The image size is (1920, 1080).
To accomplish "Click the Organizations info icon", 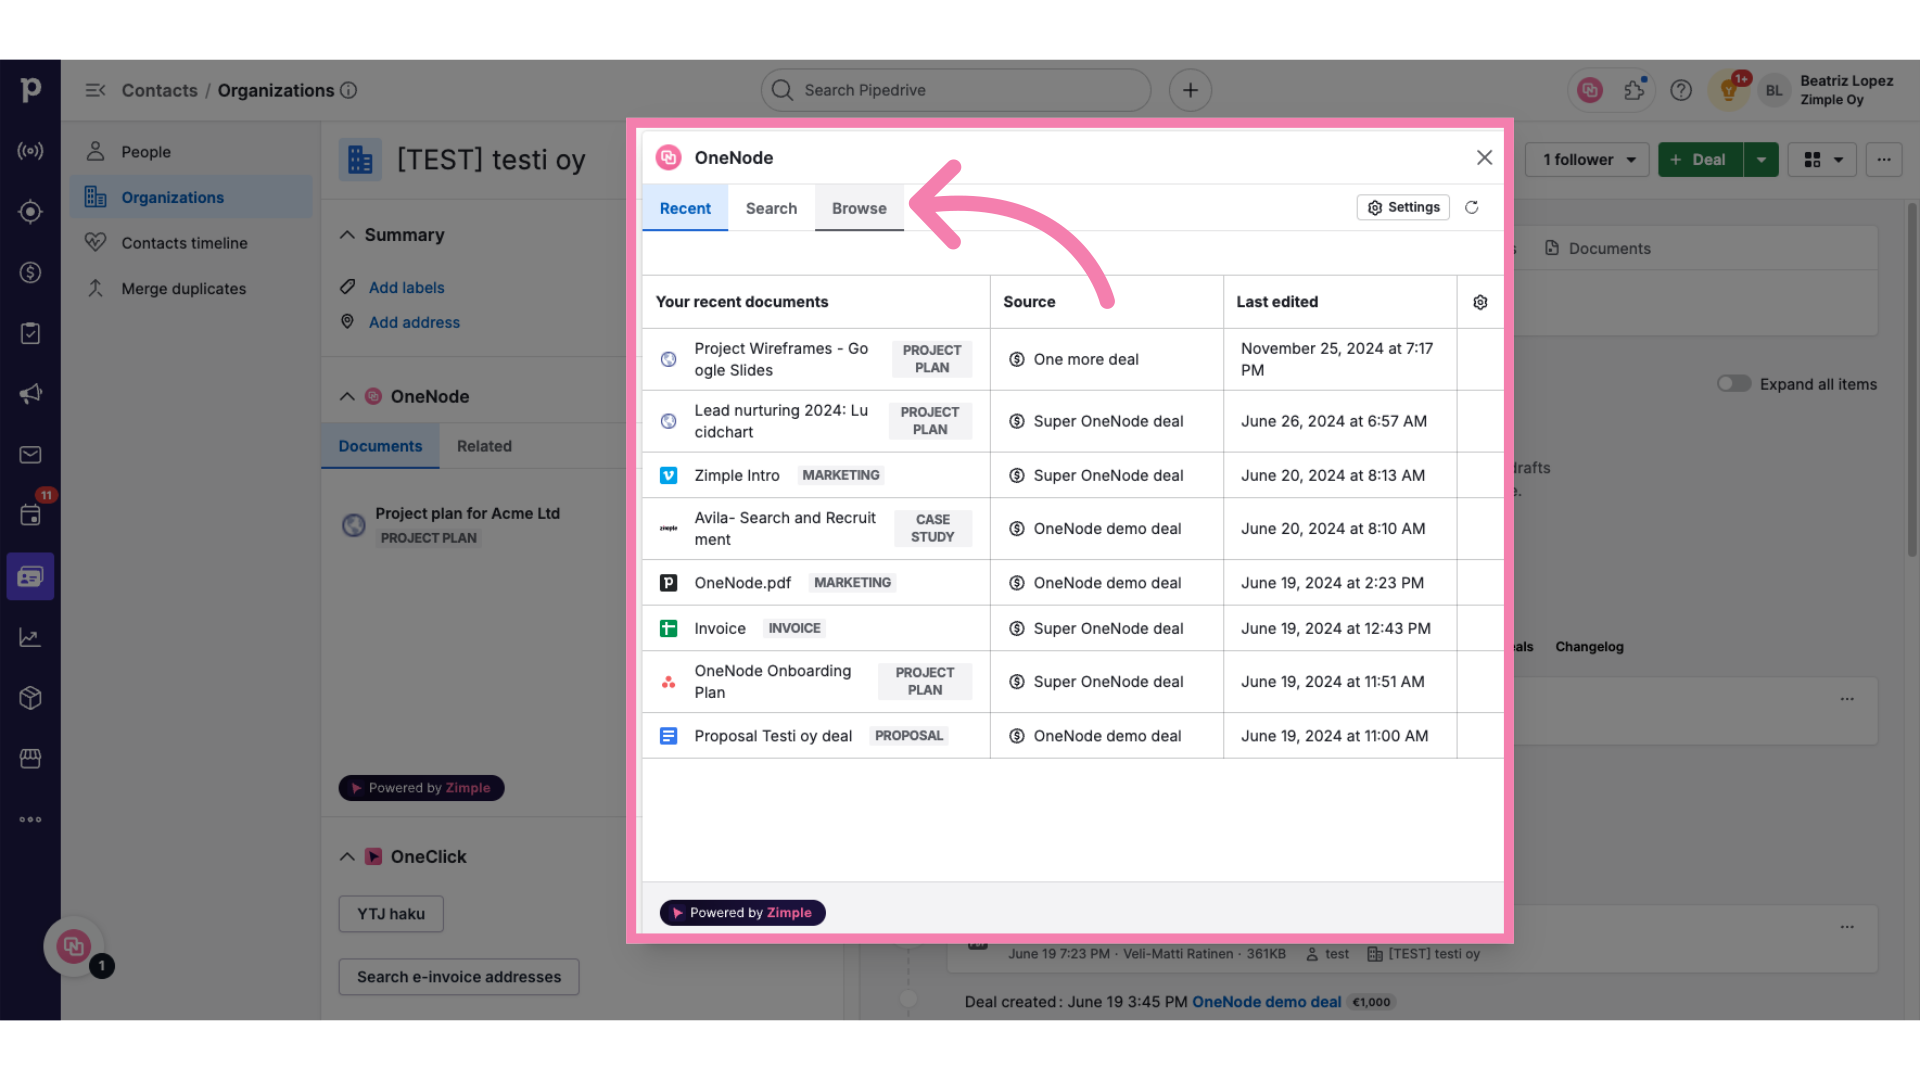I will click(x=349, y=90).
